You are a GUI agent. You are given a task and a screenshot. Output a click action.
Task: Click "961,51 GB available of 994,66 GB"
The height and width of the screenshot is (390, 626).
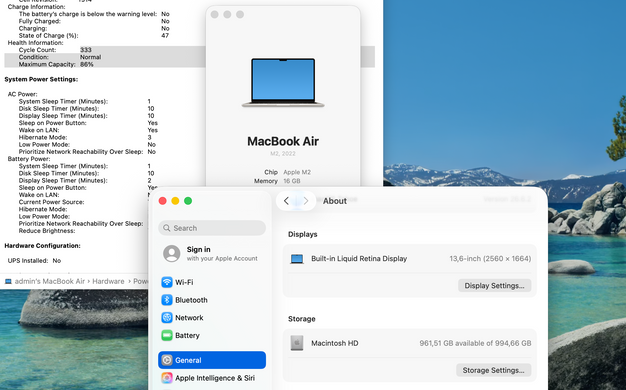[x=475, y=343]
